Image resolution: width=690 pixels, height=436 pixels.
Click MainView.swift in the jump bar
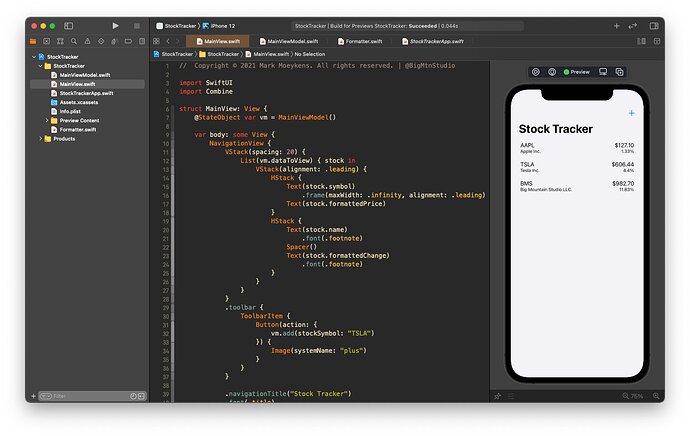[267, 54]
